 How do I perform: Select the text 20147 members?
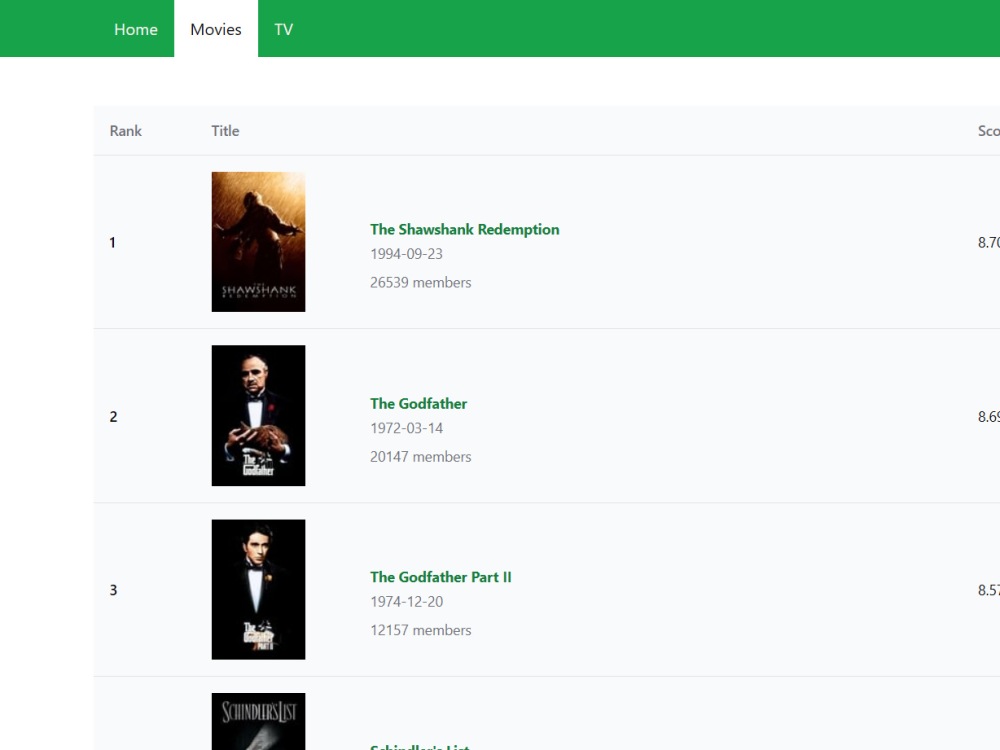tap(420, 457)
